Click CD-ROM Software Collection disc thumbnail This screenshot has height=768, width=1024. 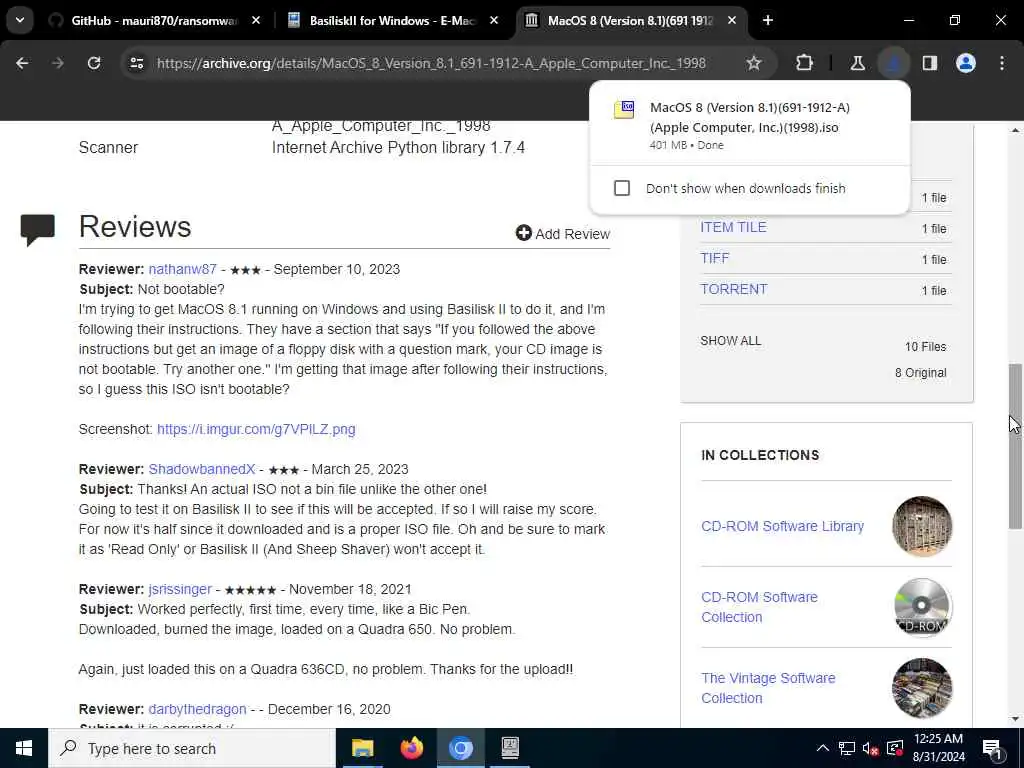click(921, 607)
